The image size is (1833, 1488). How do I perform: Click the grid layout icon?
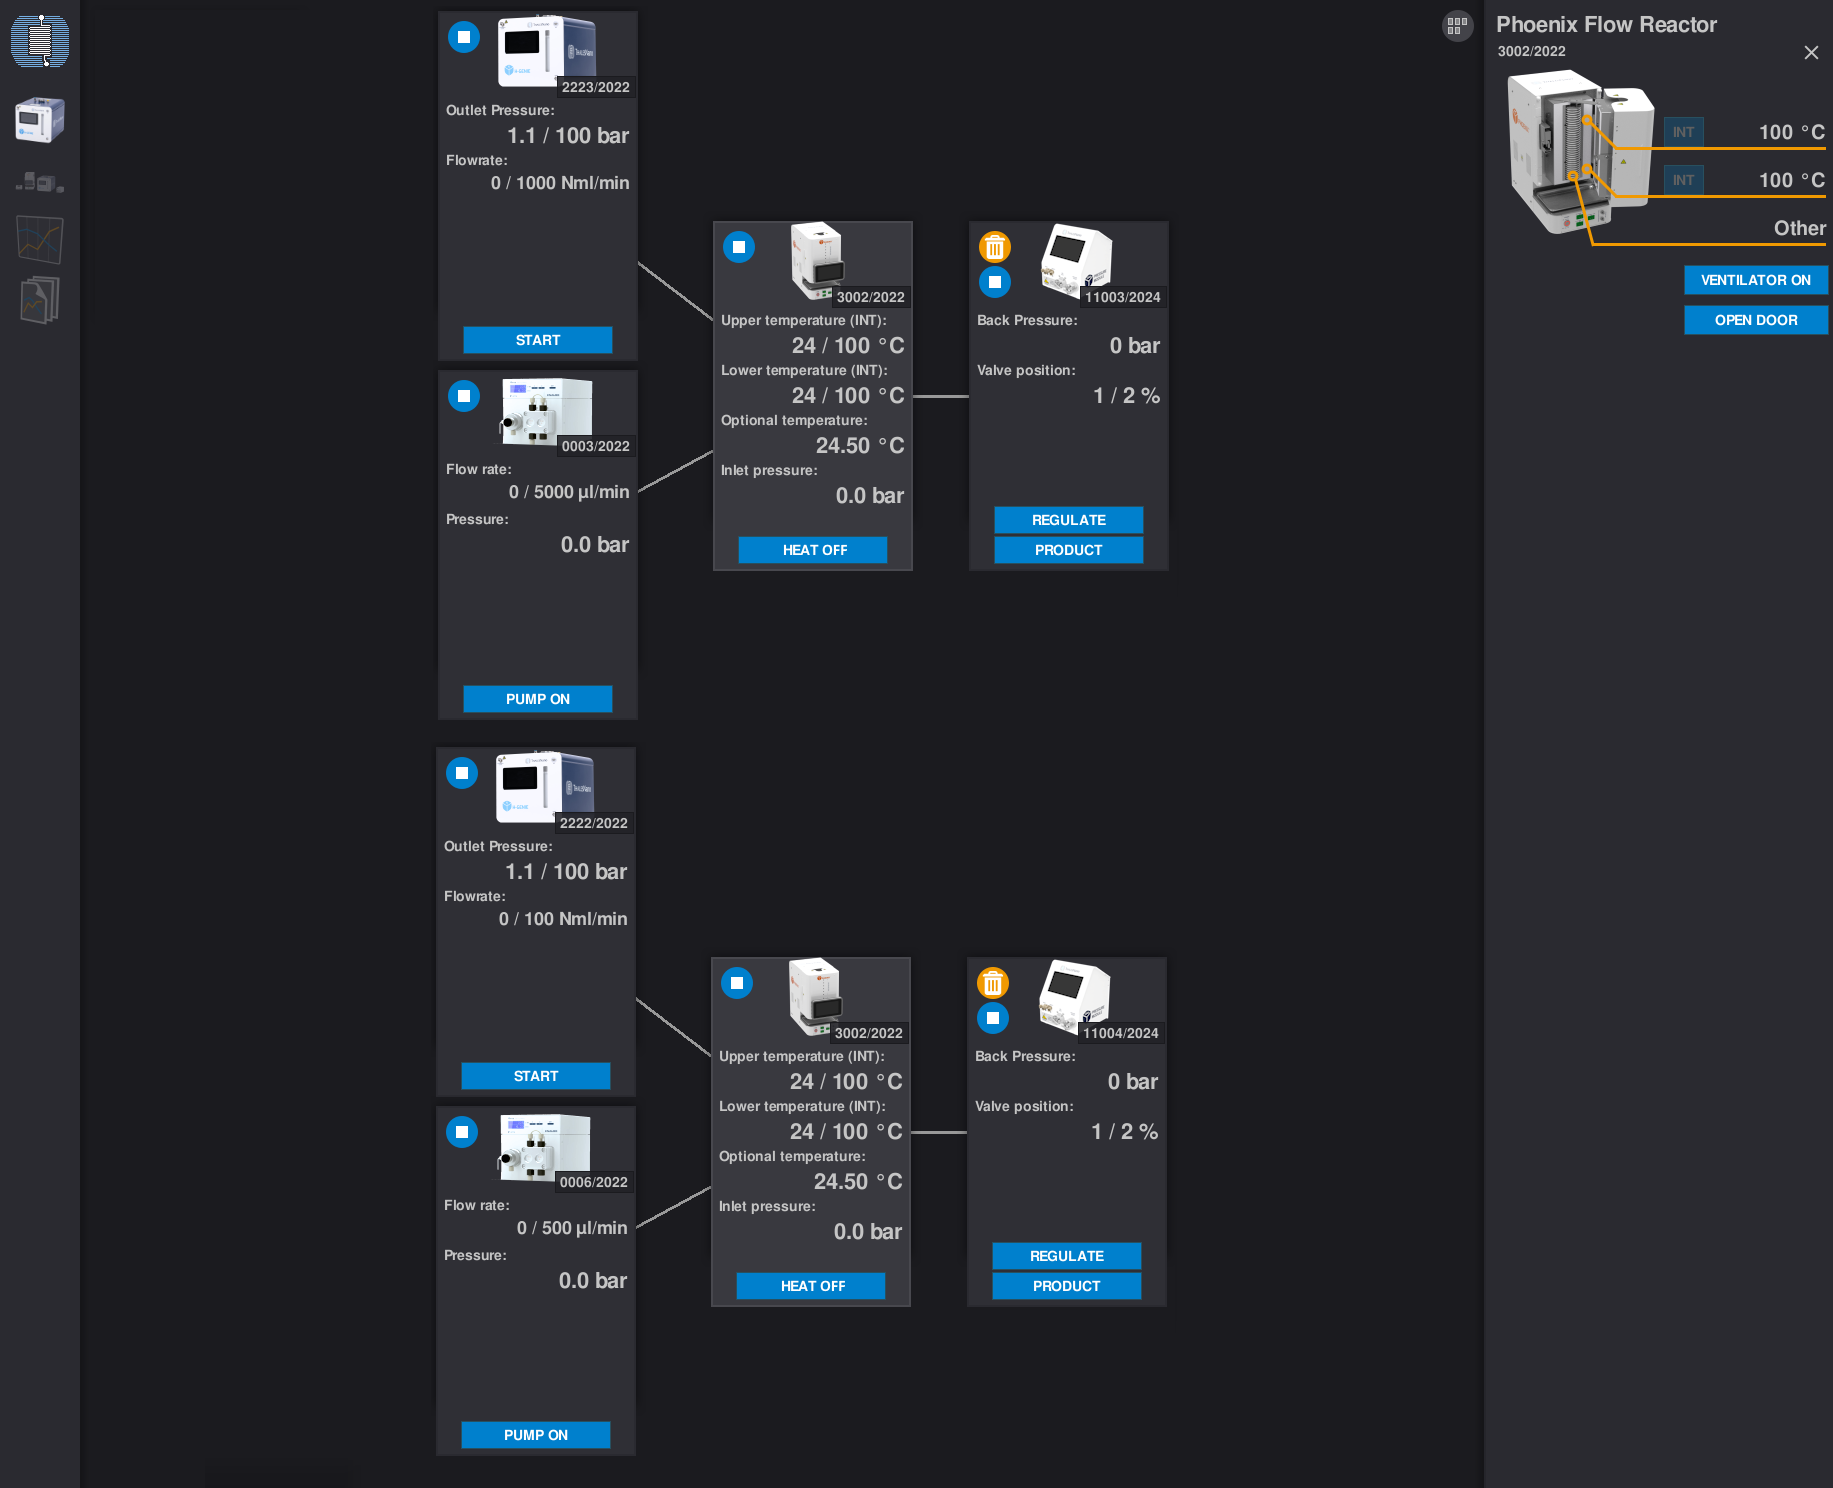[x=1457, y=25]
